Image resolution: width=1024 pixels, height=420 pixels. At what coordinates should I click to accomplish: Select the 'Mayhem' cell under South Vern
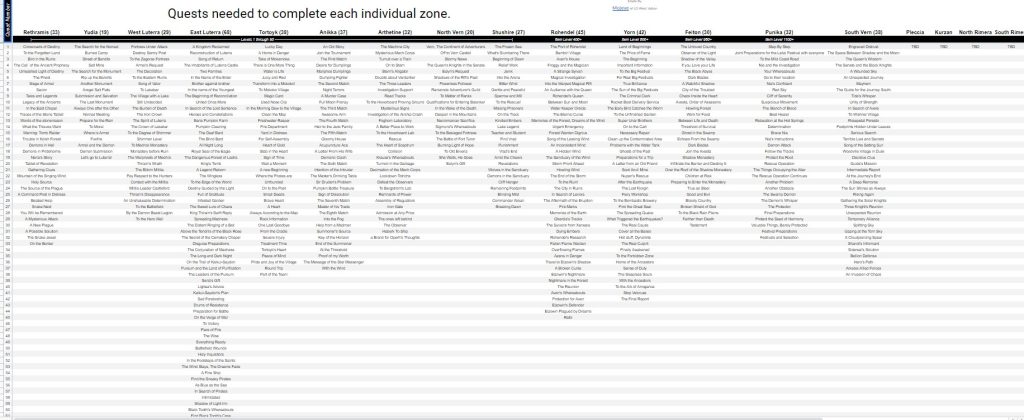(x=863, y=84)
